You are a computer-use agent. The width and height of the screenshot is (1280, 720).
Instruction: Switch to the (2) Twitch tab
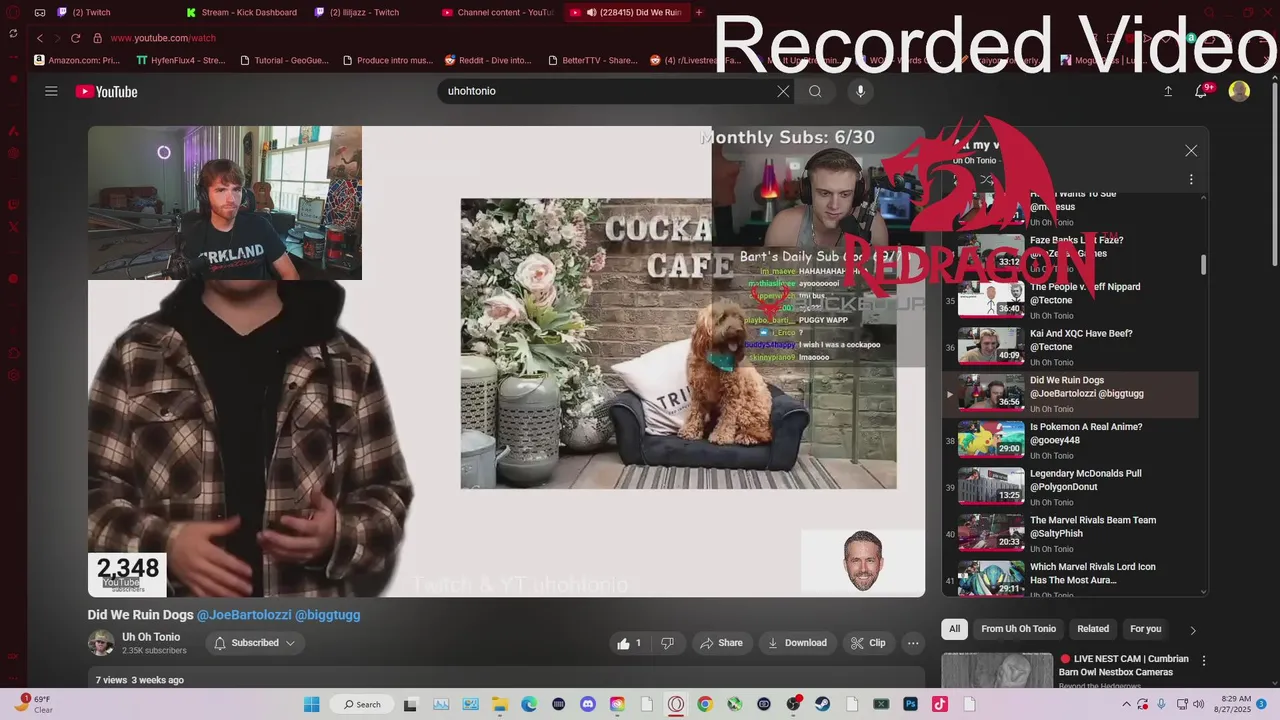click(91, 12)
